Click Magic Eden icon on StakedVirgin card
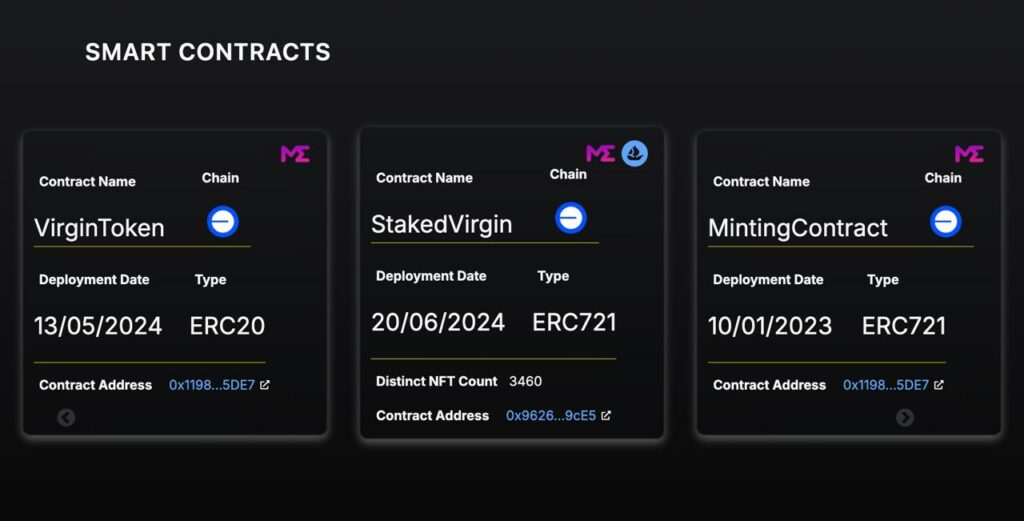 tap(600, 153)
